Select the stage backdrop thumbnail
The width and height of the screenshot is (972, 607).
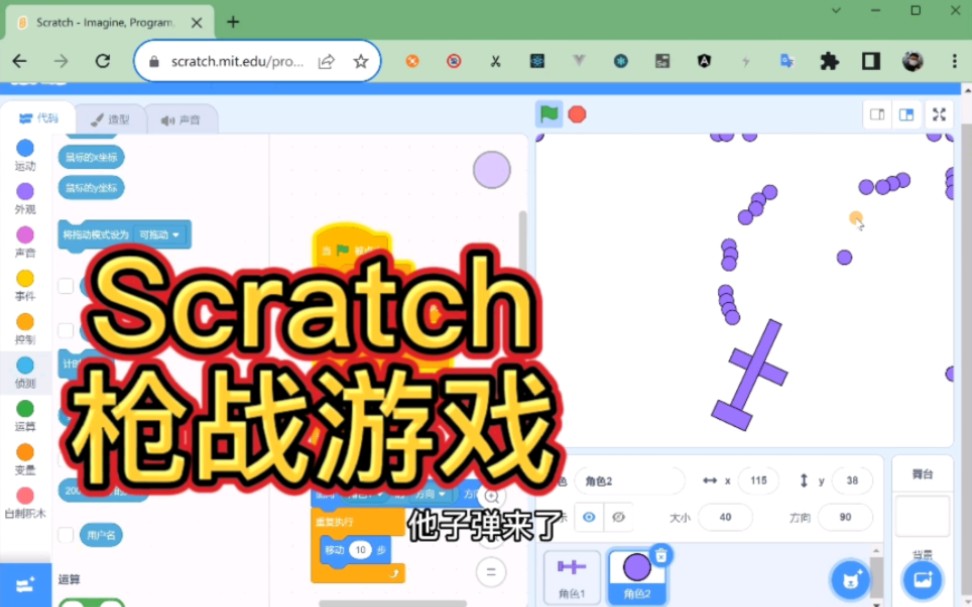[922, 516]
